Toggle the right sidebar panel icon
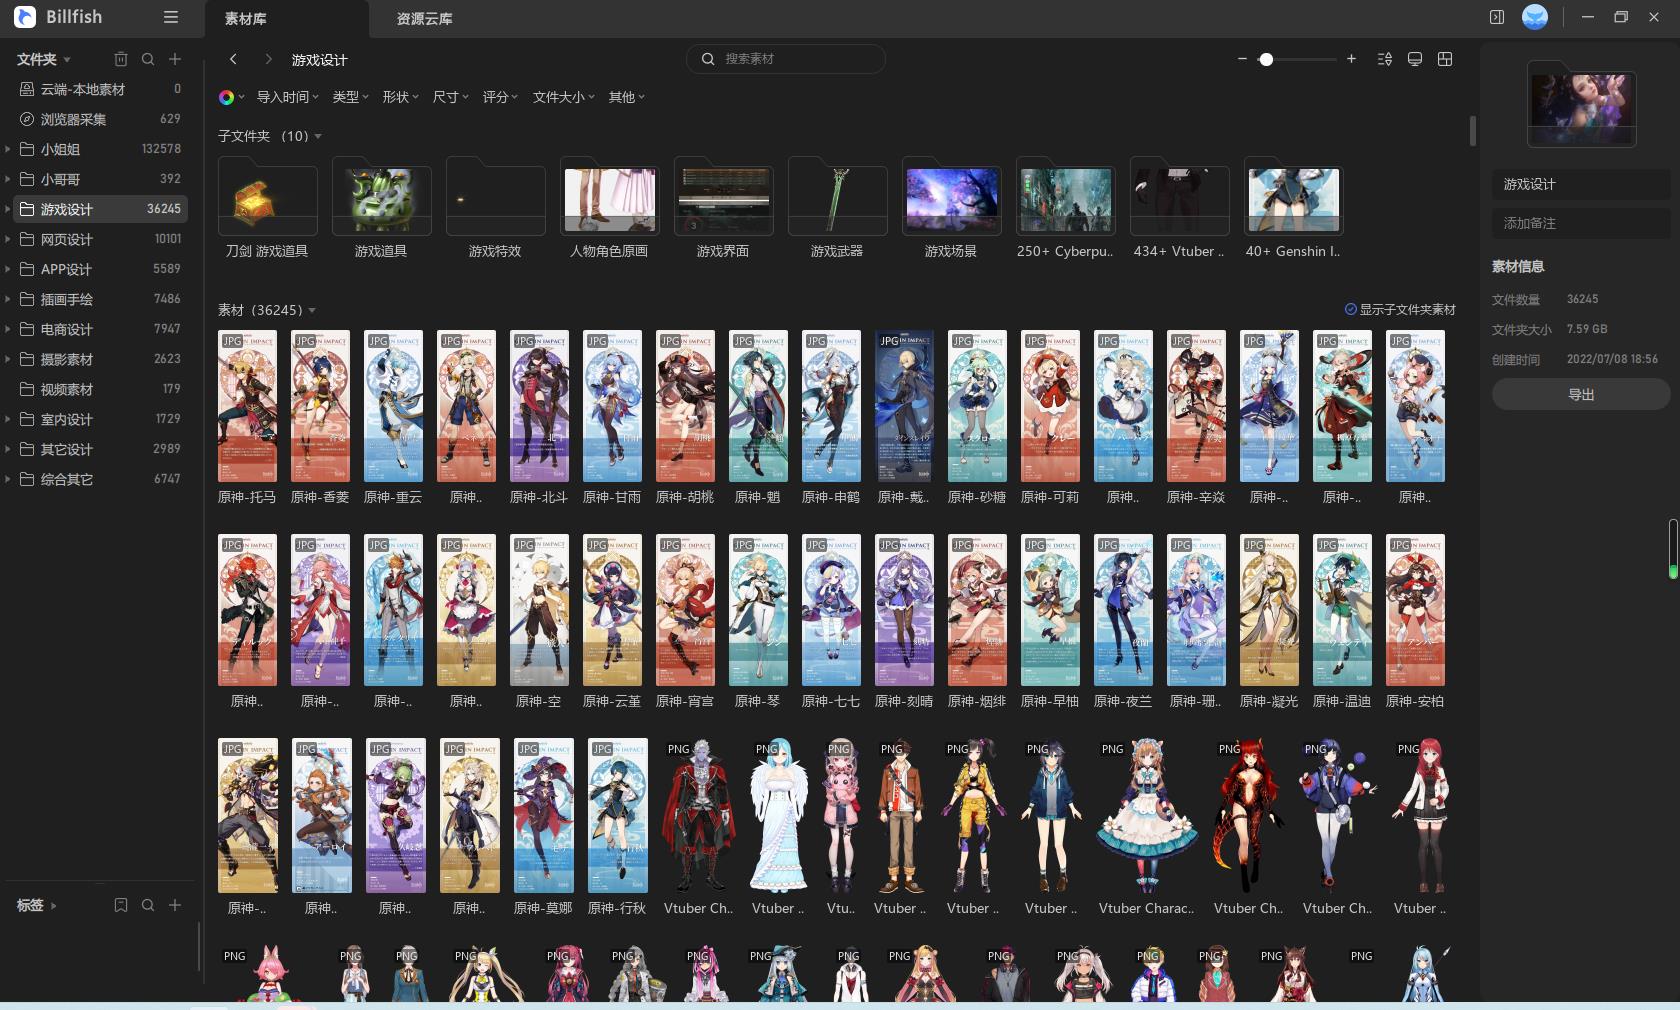This screenshot has height=1010, width=1680. click(x=1497, y=17)
